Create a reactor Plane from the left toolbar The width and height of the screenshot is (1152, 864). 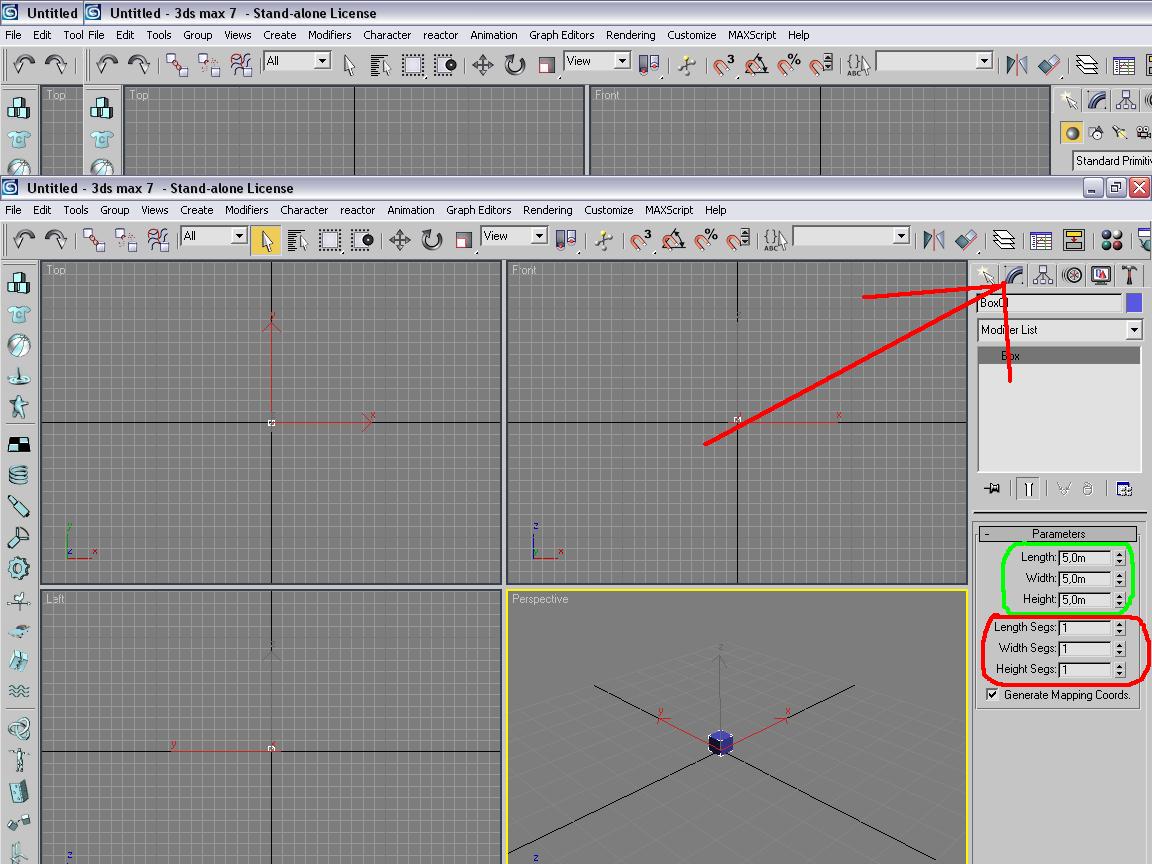(18, 444)
